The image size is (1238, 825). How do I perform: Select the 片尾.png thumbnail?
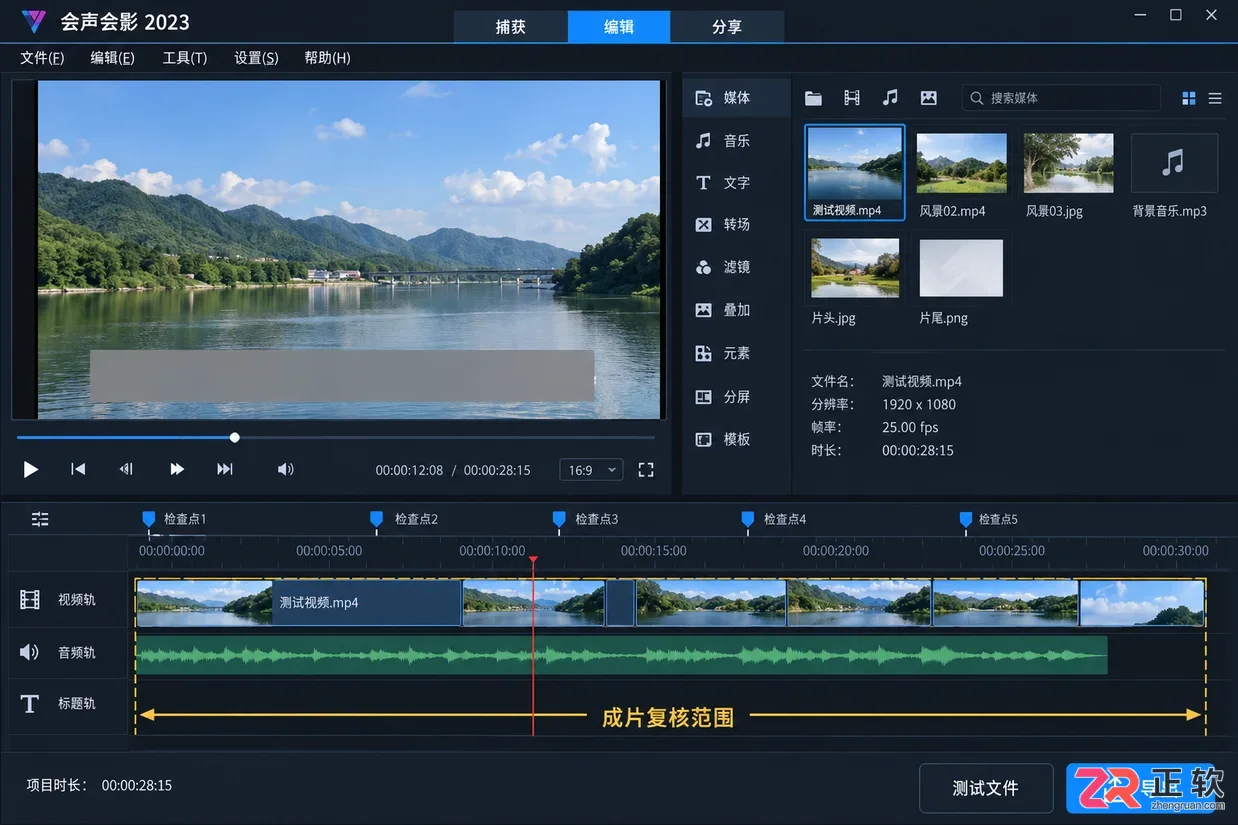click(x=961, y=268)
